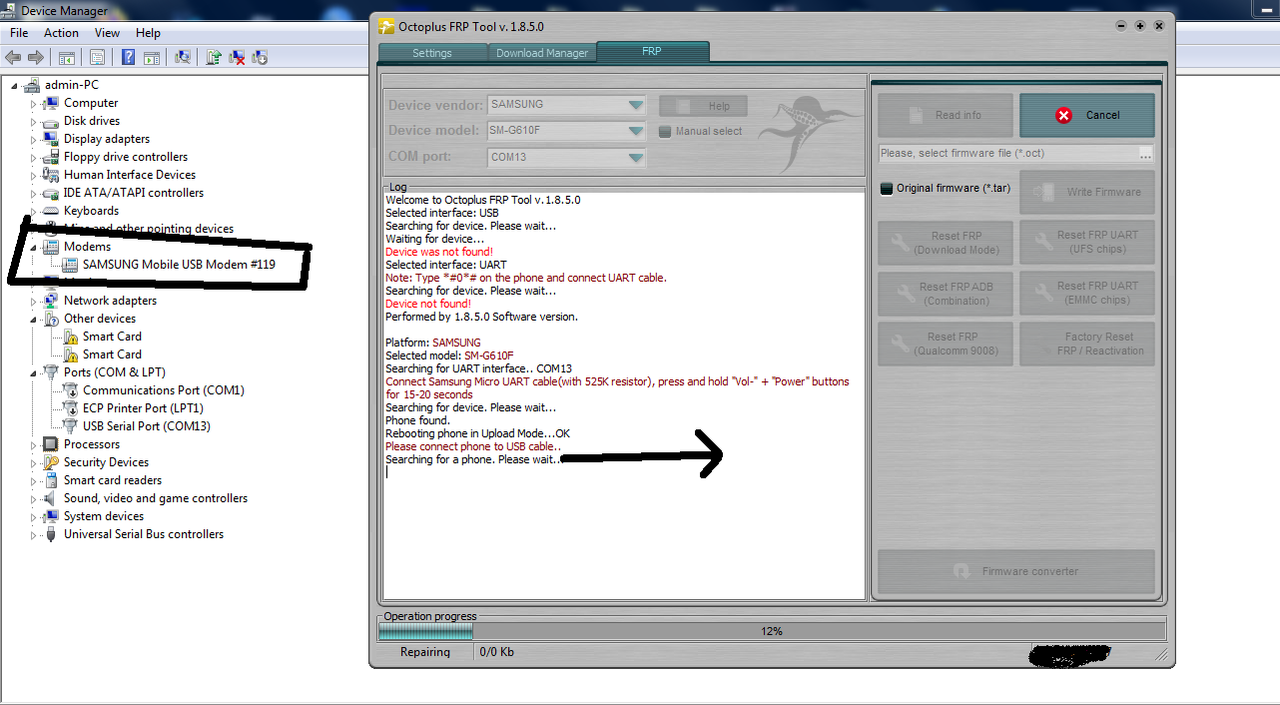Click the blue Help question mark icon

[x=129, y=58]
